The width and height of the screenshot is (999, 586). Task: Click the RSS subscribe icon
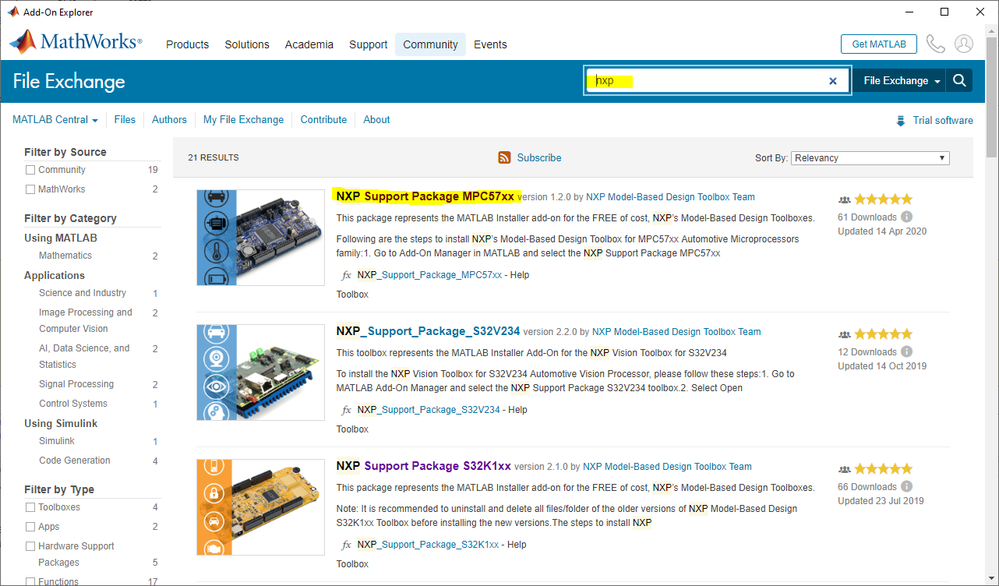[x=504, y=157]
